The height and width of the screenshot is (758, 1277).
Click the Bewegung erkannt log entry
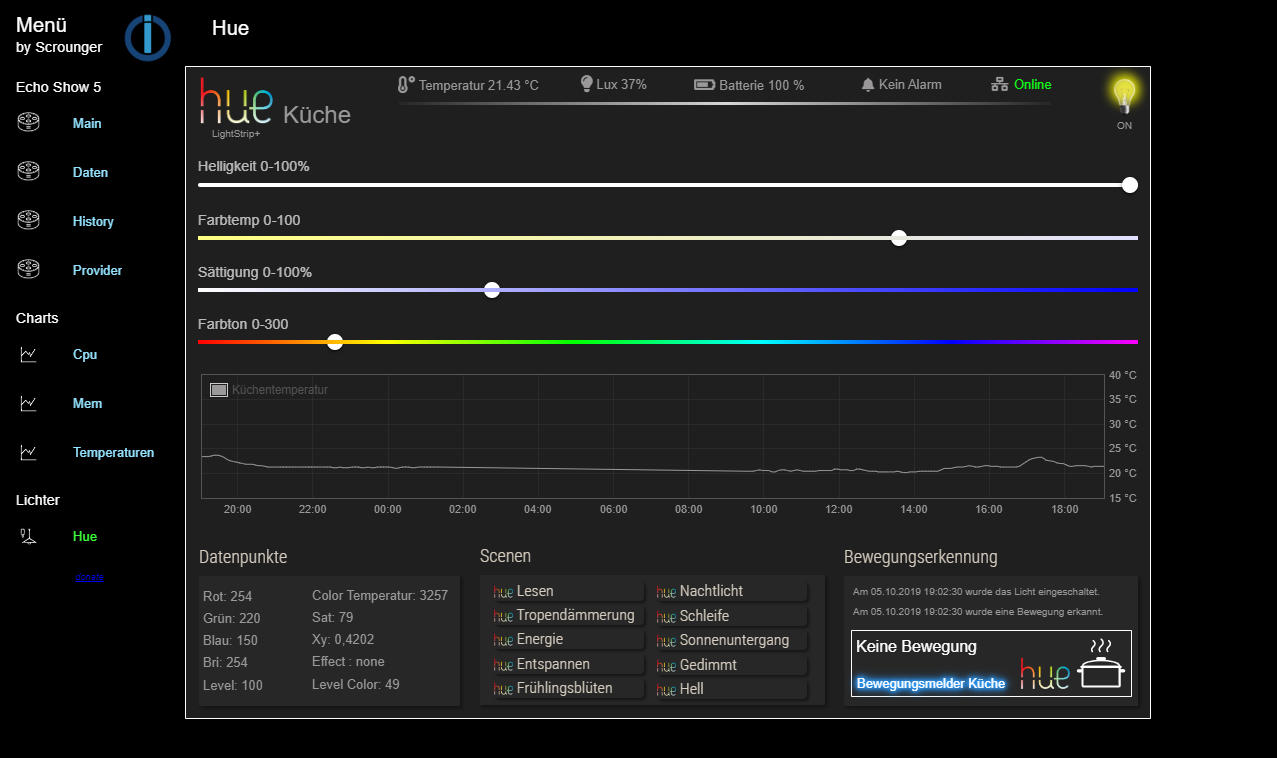[977, 611]
